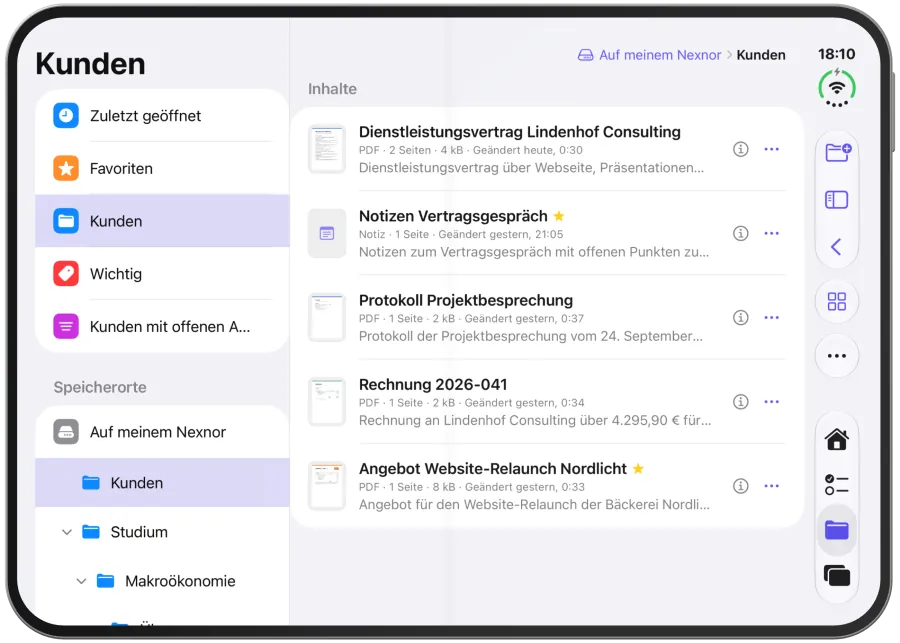Select the Studium folder in tree

[162, 532]
